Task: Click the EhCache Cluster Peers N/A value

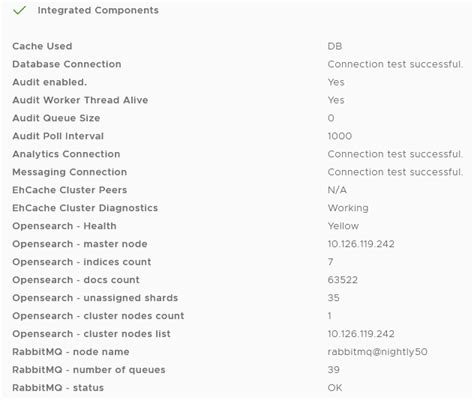Action: click(337, 190)
